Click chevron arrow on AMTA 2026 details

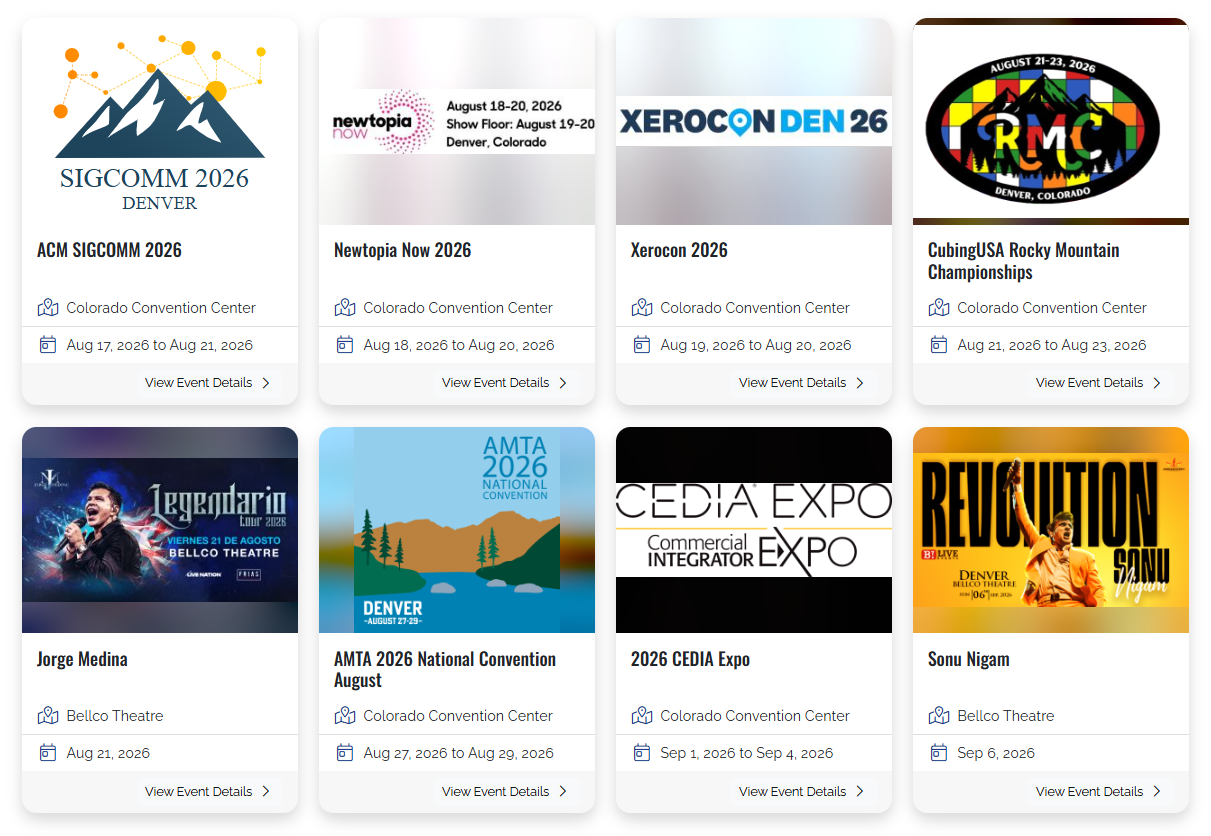[x=563, y=791]
